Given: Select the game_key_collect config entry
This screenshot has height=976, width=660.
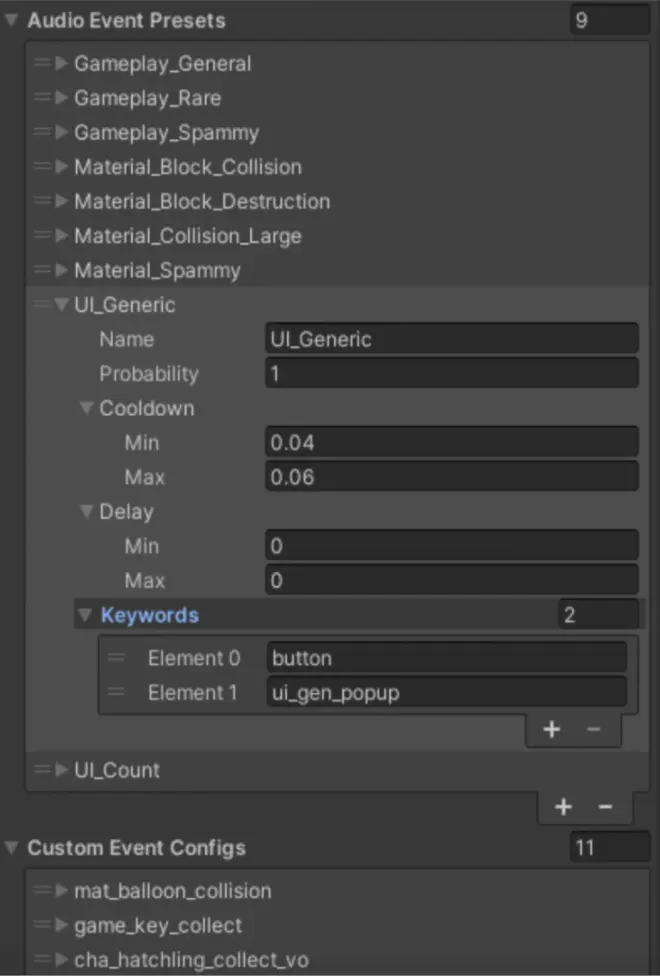Looking at the screenshot, I should coord(158,925).
